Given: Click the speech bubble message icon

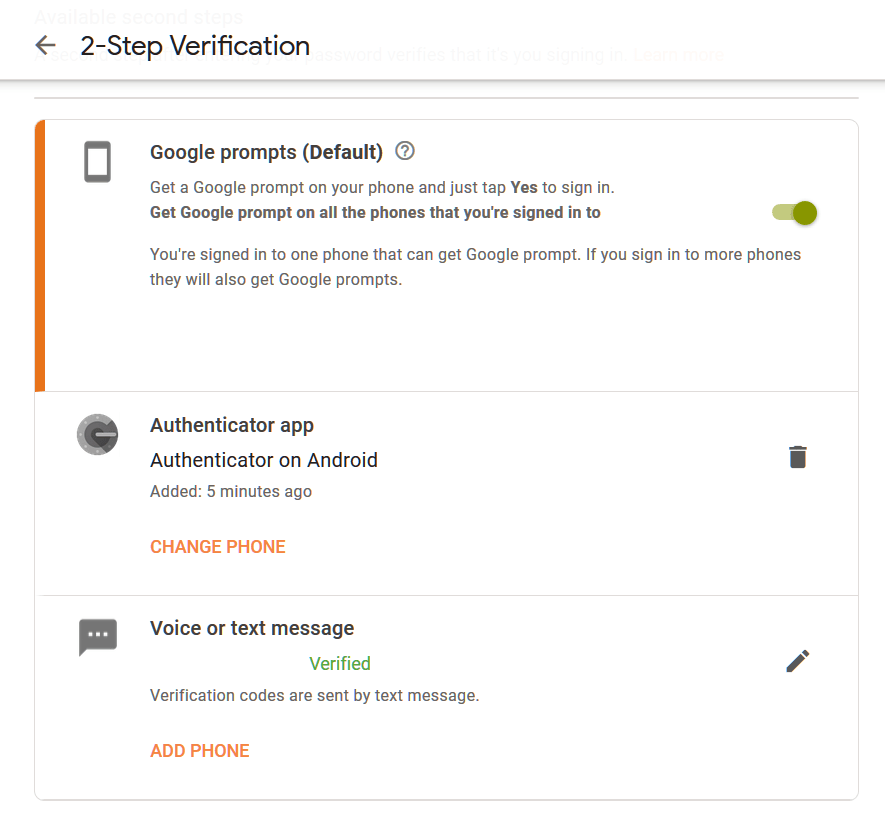Looking at the screenshot, I should 97,636.
